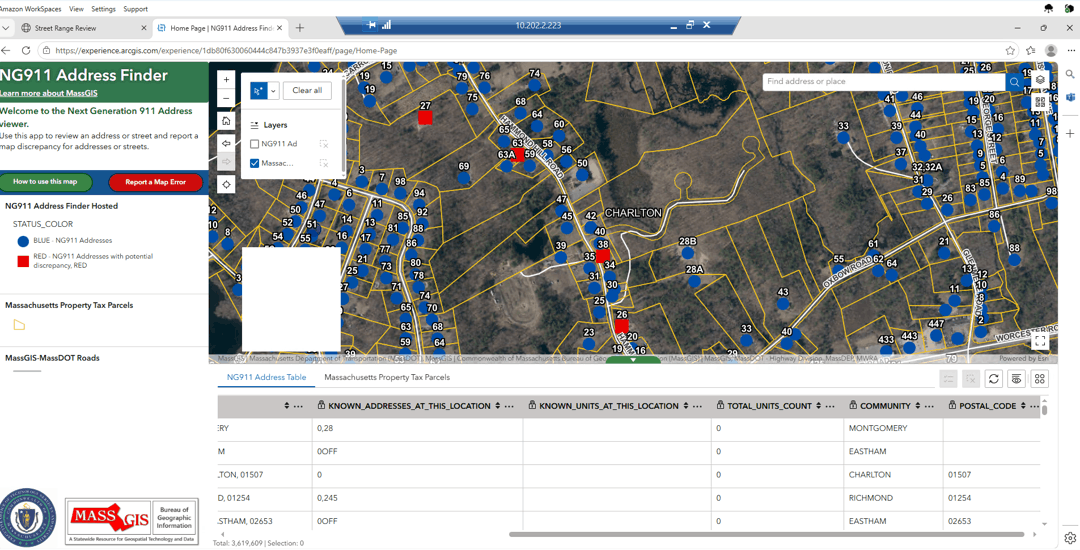This screenshot has width=1080, height=550.
Task: Open the Settings menu in WorkSpaces
Action: [103, 9]
